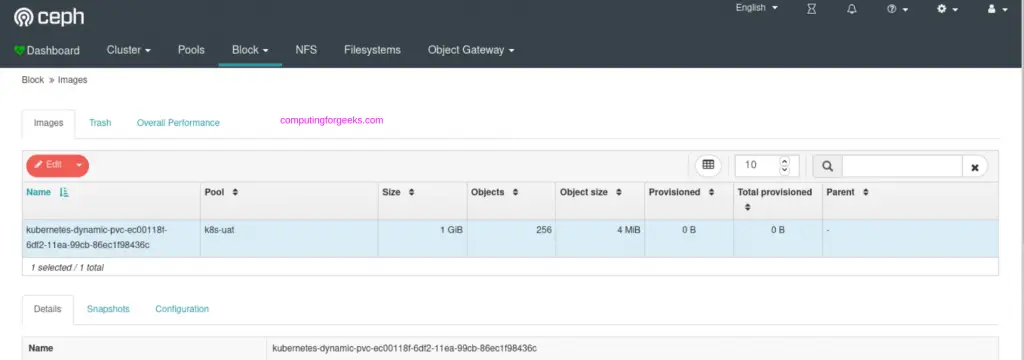Open the settings gear menu
The image size is (1024, 360).
(948, 9)
